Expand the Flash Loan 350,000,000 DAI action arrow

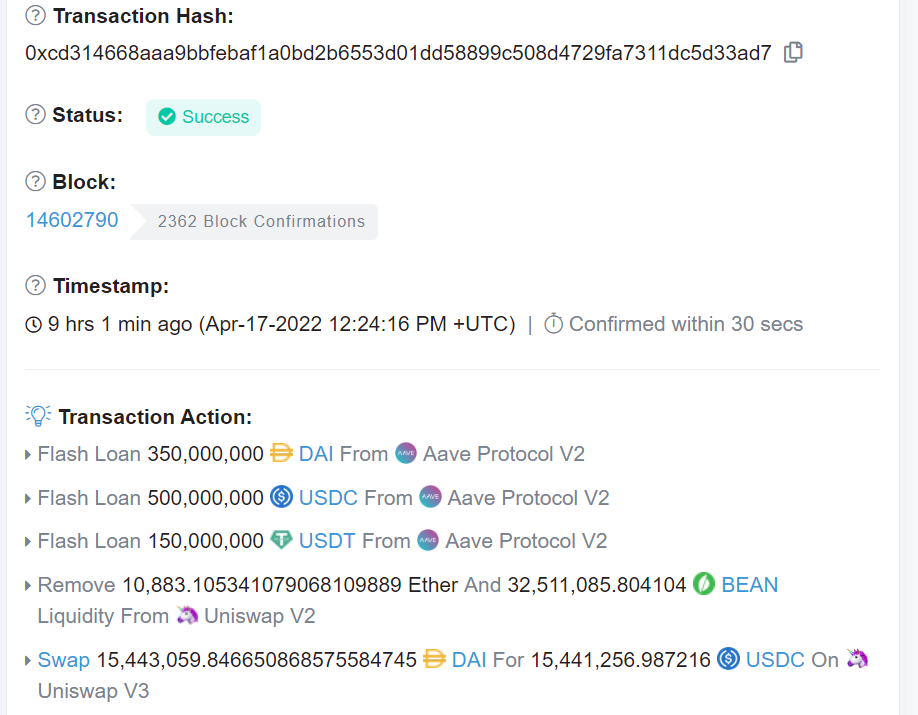coord(28,455)
